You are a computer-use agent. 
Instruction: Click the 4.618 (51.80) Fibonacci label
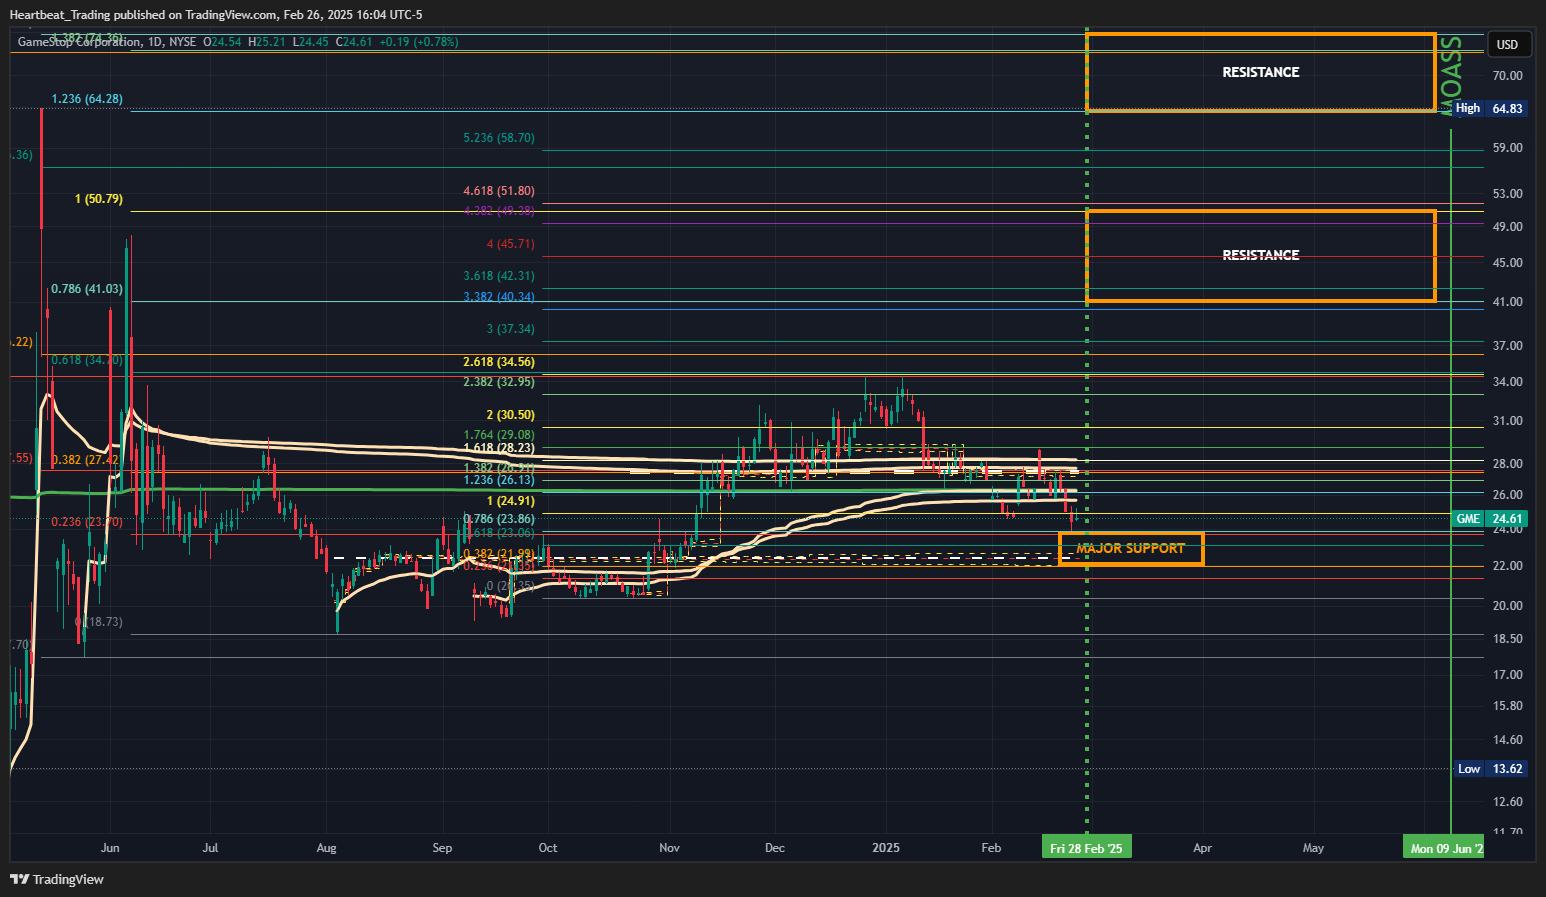(x=499, y=191)
